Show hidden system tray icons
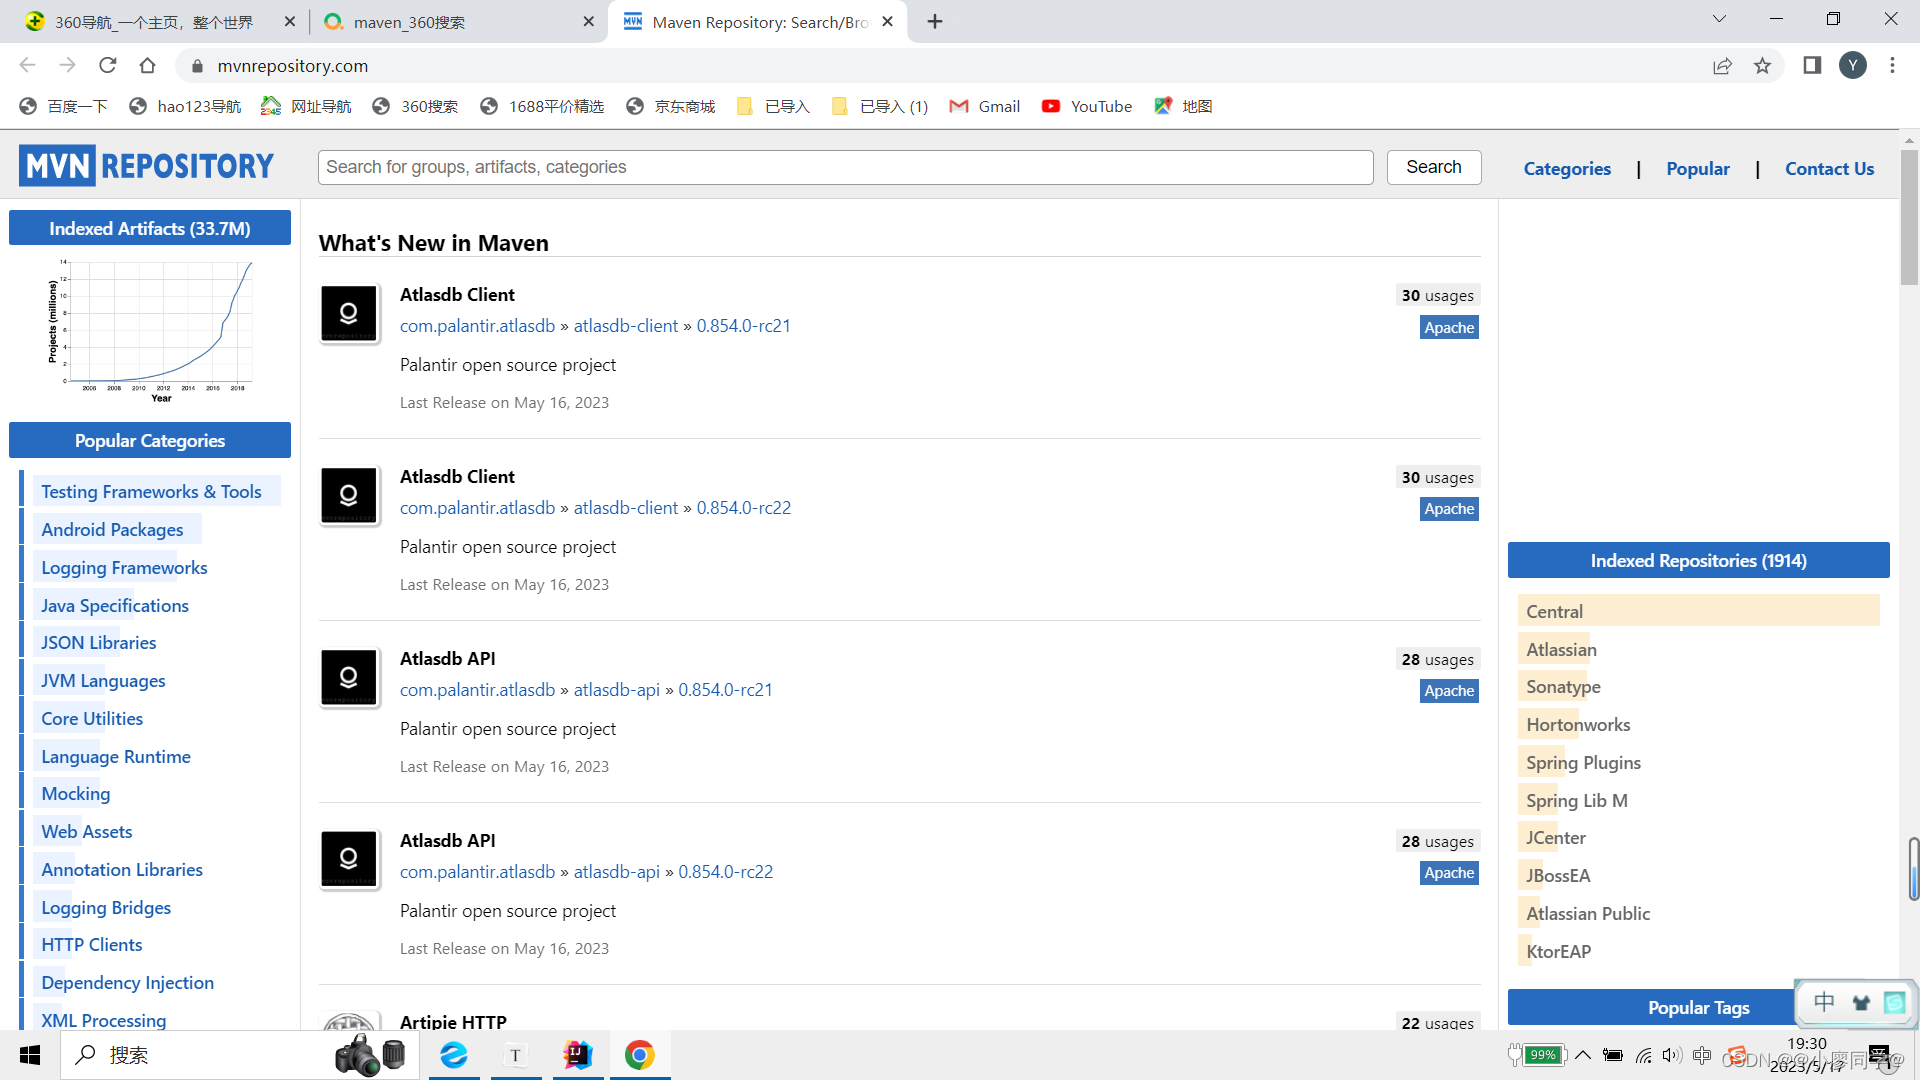This screenshot has width=1920, height=1080. click(x=1583, y=1055)
